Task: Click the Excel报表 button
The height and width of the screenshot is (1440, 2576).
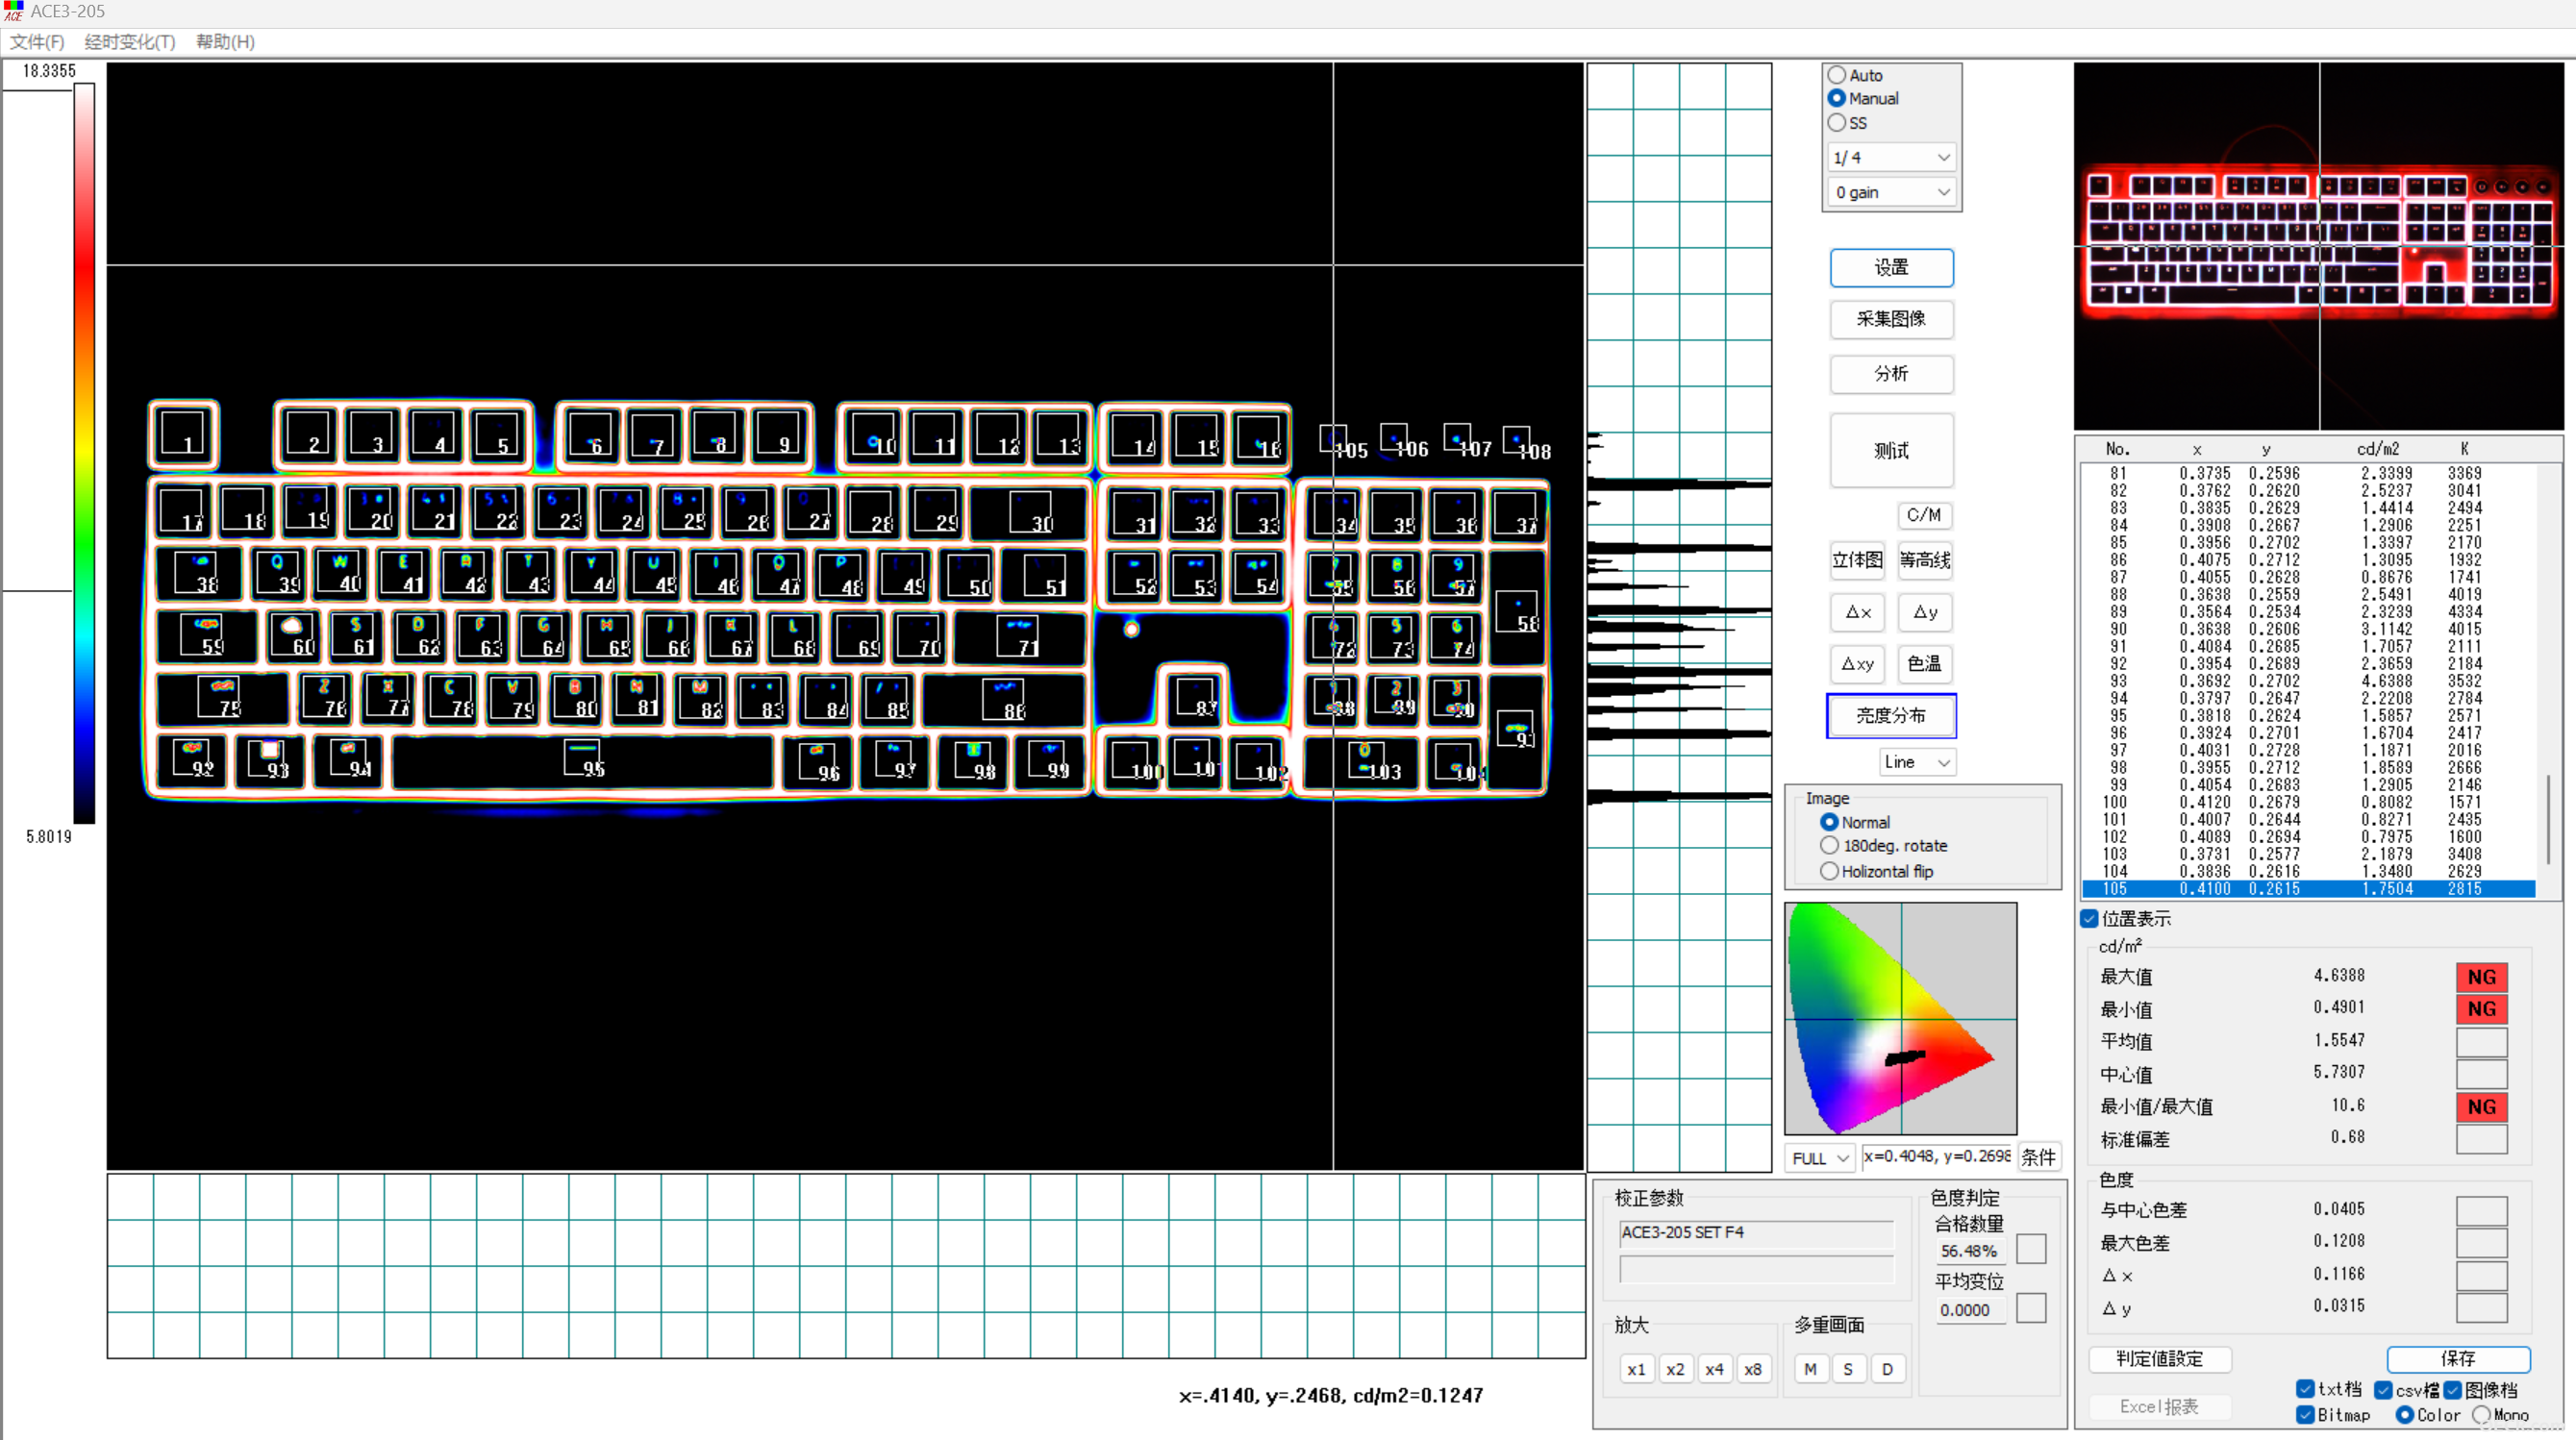Action: 2160,1407
